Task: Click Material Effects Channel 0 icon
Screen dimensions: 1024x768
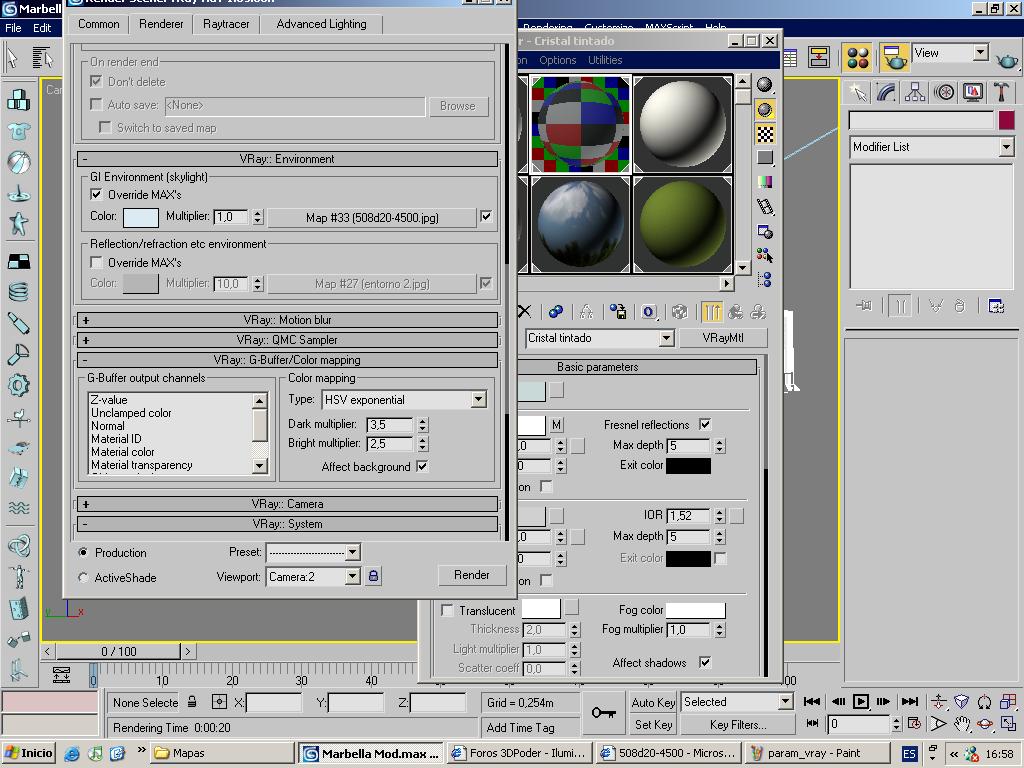Action: (648, 312)
